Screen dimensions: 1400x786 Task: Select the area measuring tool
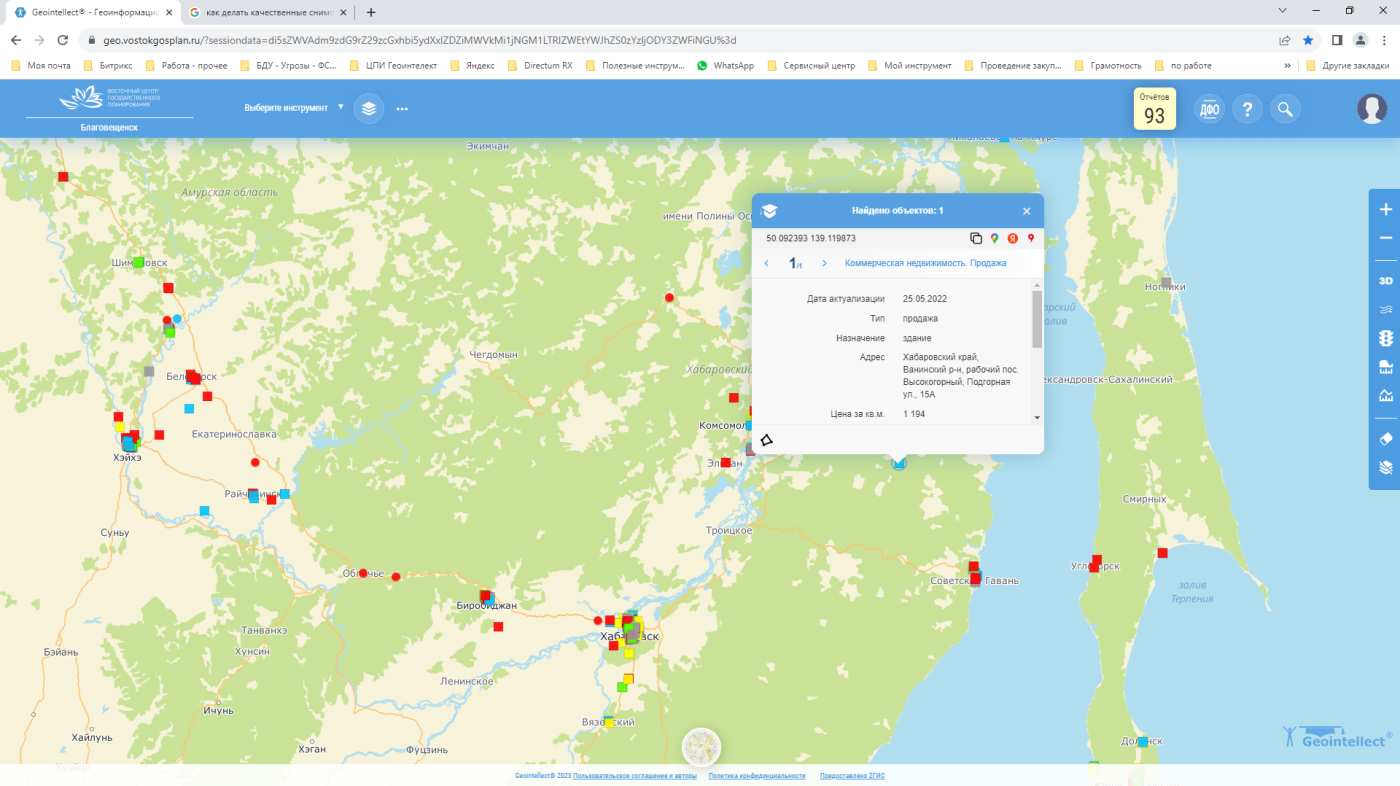[1386, 366]
